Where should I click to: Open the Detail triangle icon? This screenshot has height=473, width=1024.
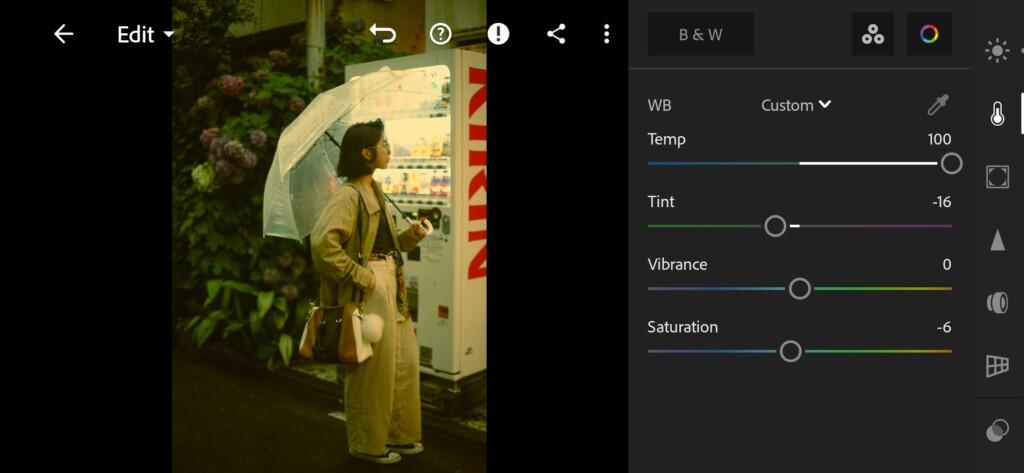point(997,240)
